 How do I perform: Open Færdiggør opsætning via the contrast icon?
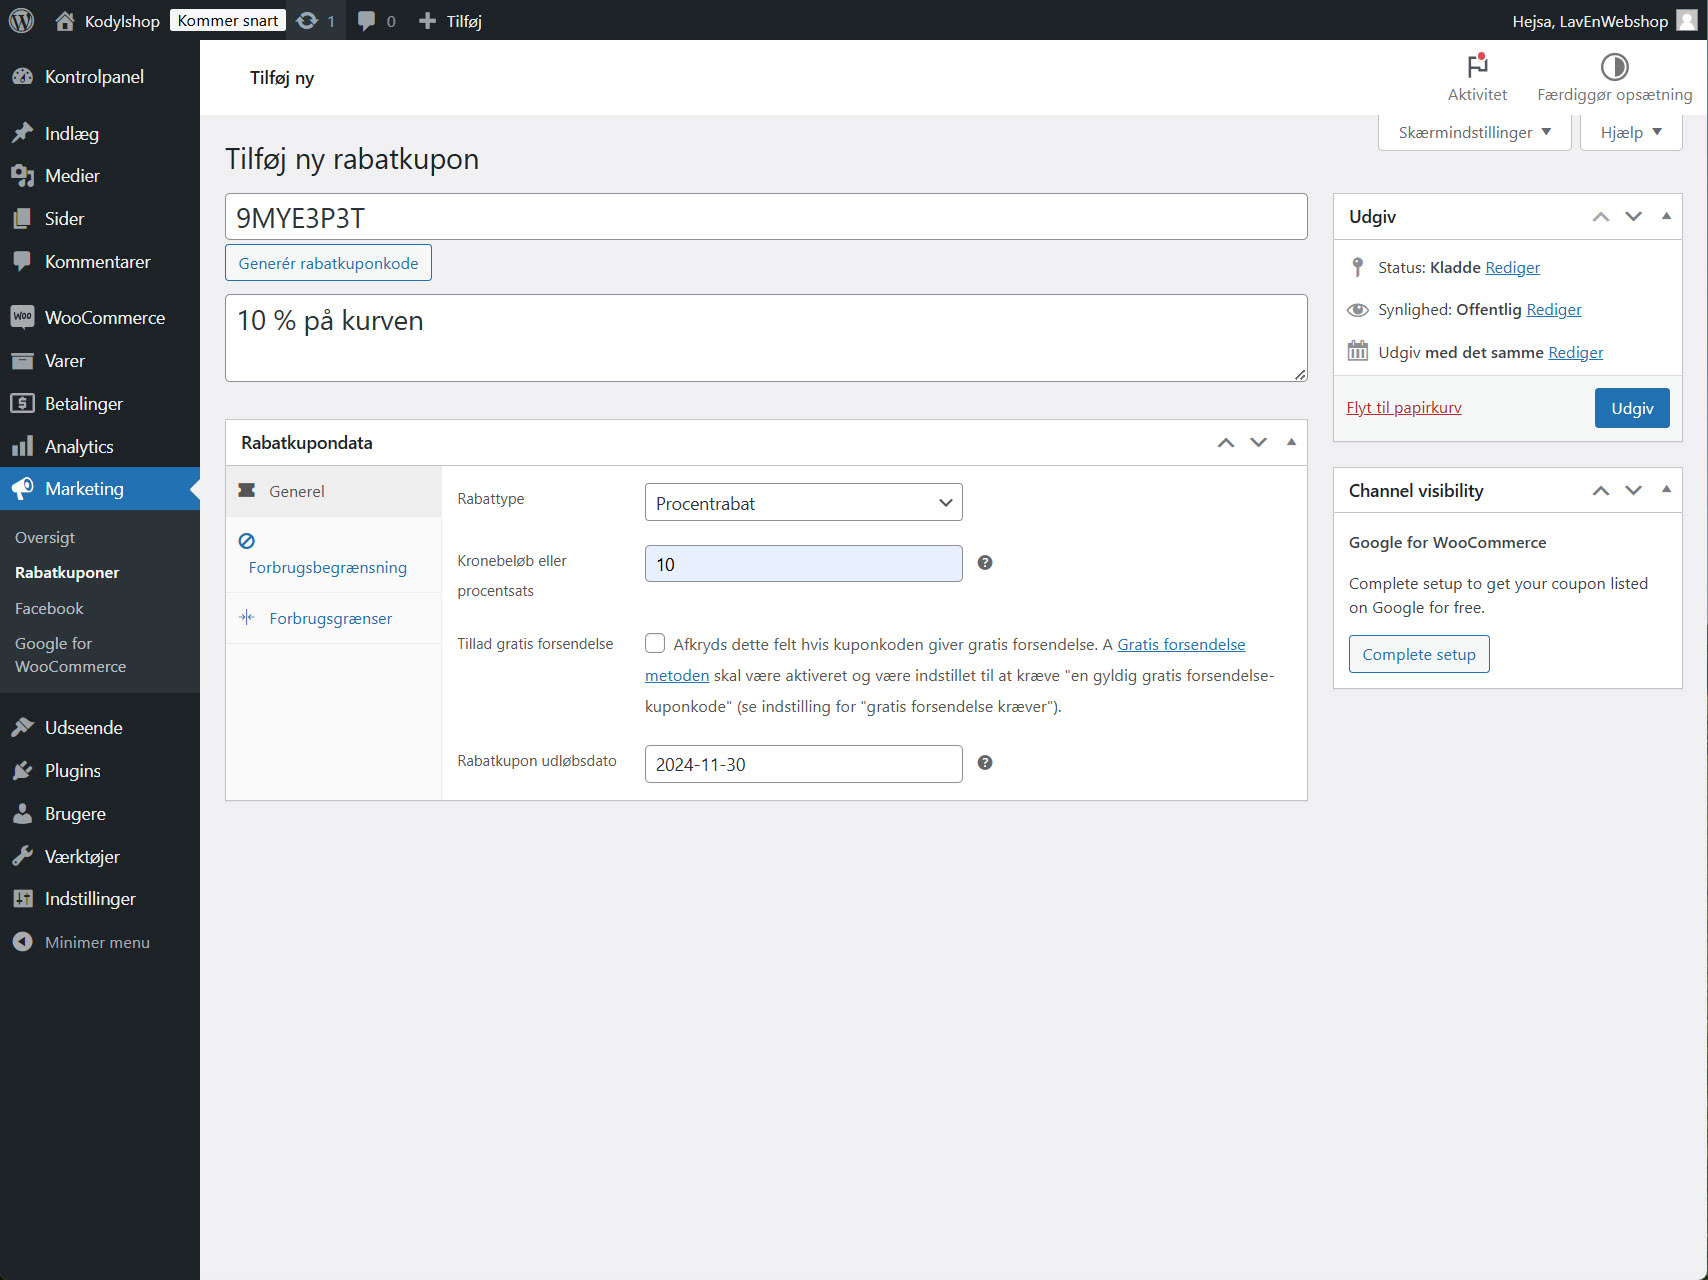1614,67
